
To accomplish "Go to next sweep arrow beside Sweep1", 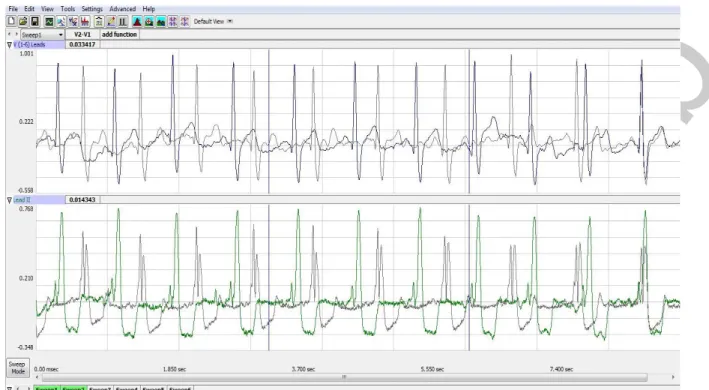I will click(17, 34).
